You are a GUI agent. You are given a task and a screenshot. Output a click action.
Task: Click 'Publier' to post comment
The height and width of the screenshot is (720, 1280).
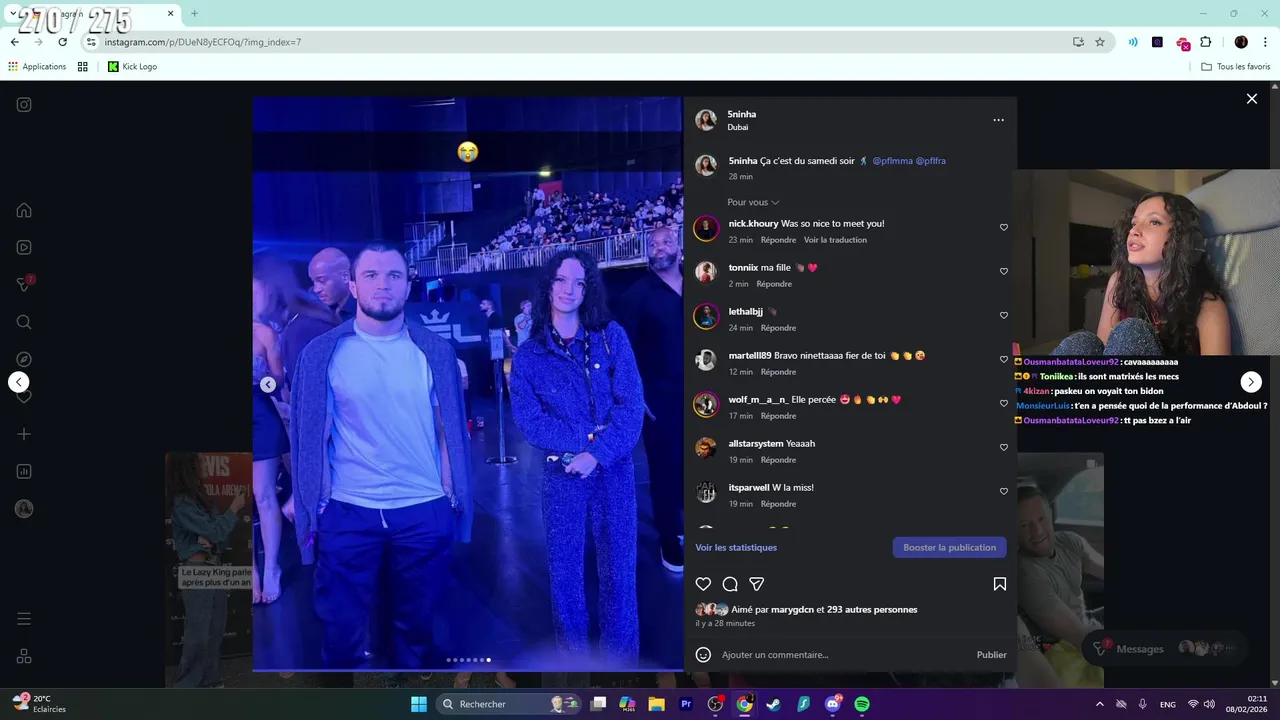[x=991, y=655]
